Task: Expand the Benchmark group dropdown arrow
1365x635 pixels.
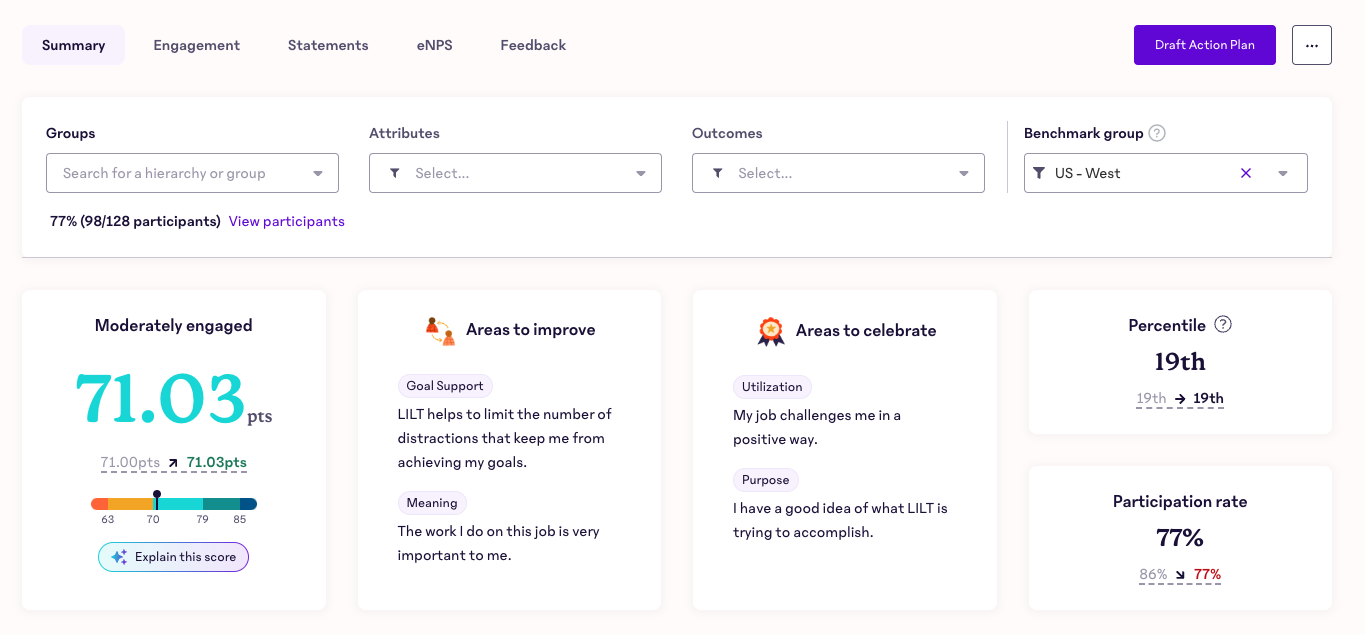Action: tap(1283, 173)
